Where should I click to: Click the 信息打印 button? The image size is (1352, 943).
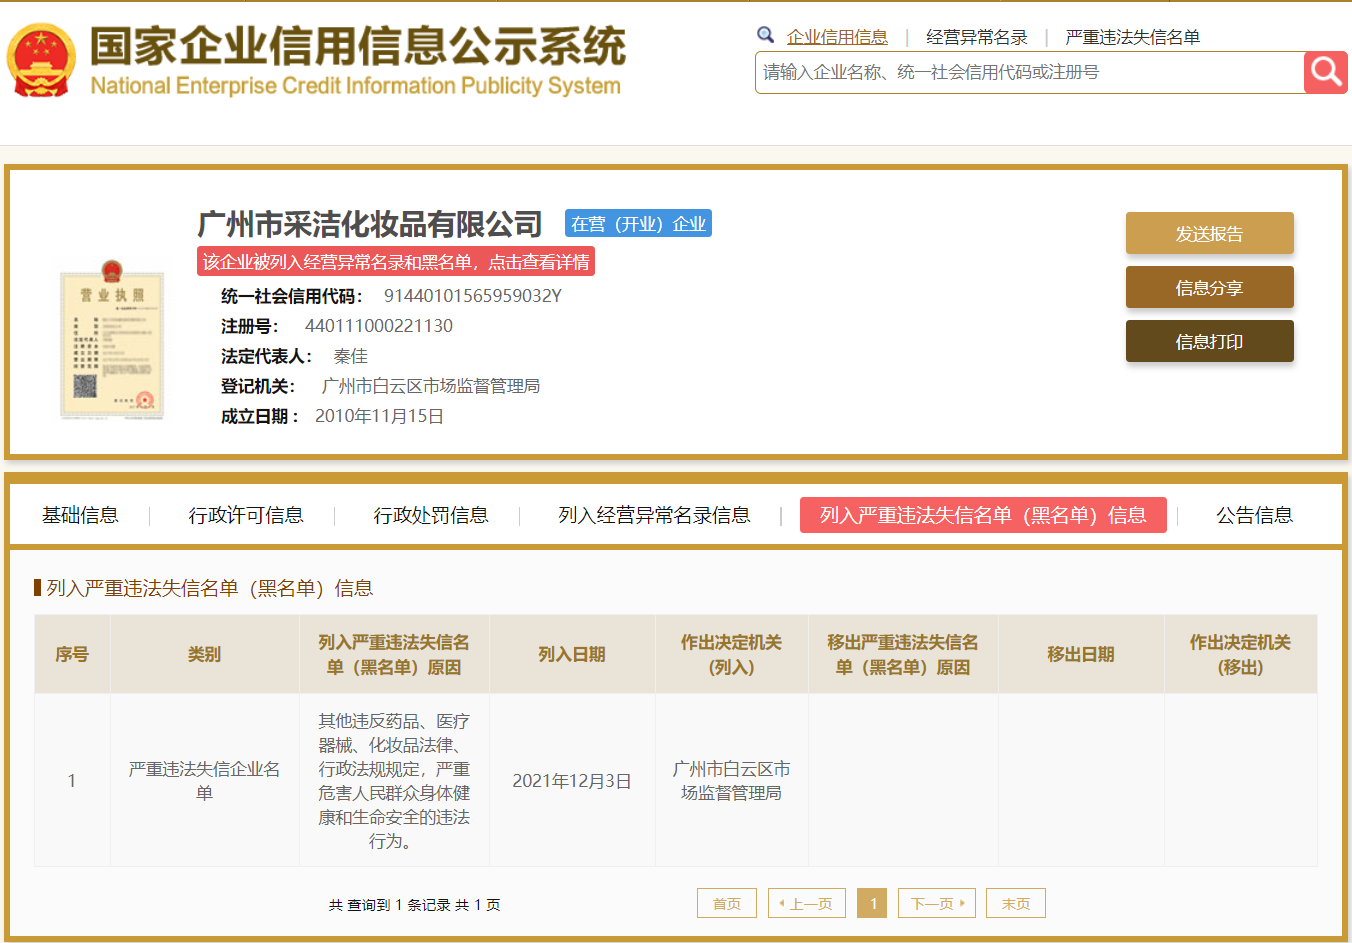click(x=1210, y=341)
